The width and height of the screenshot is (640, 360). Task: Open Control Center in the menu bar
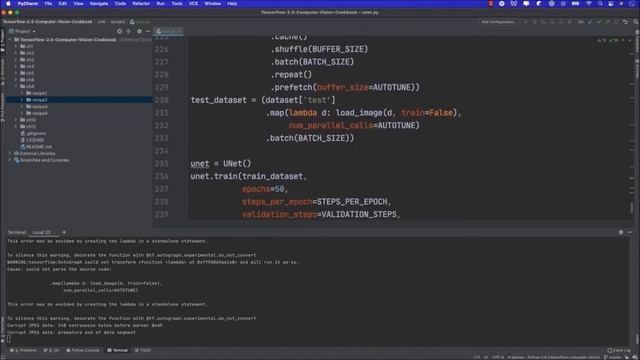coord(611,4)
